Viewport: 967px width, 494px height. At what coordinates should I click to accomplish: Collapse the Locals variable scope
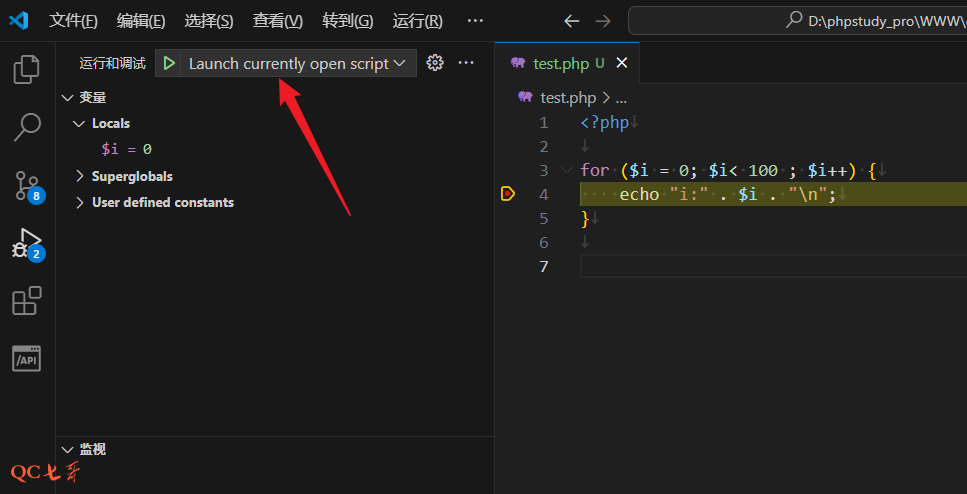point(80,123)
